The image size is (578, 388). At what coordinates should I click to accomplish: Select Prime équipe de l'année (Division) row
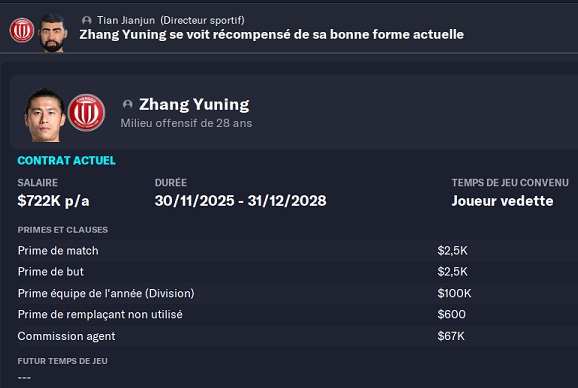click(297, 293)
